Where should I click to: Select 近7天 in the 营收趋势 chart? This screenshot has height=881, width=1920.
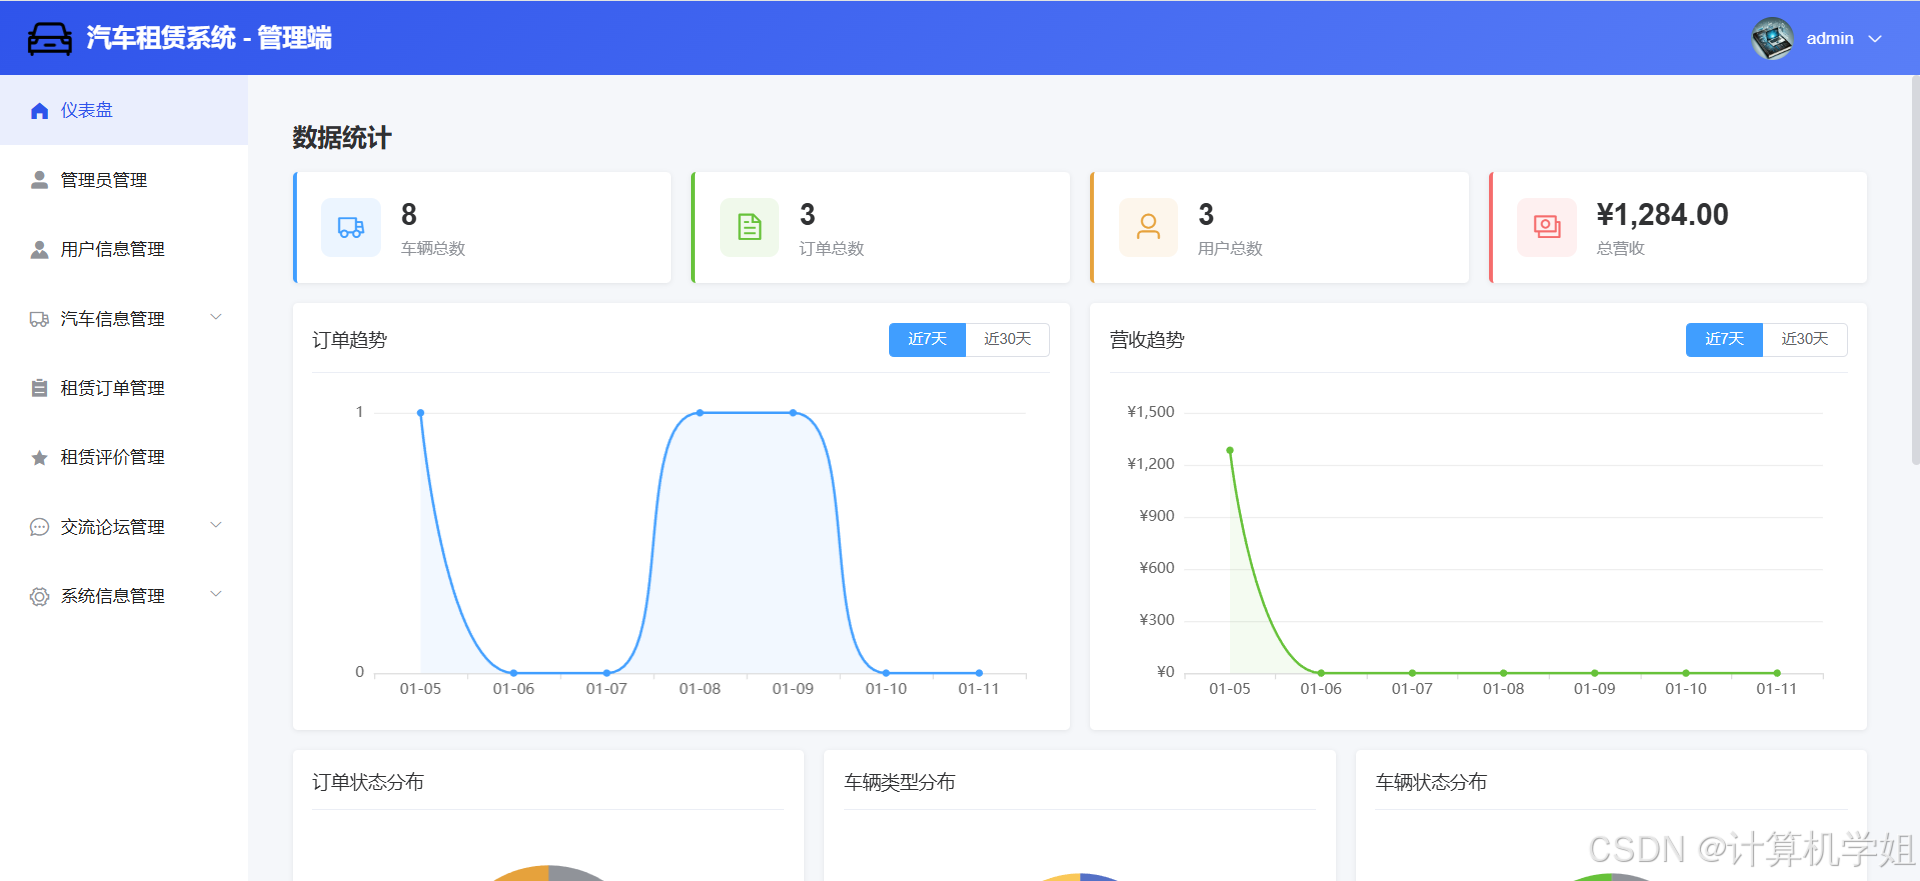point(1724,340)
